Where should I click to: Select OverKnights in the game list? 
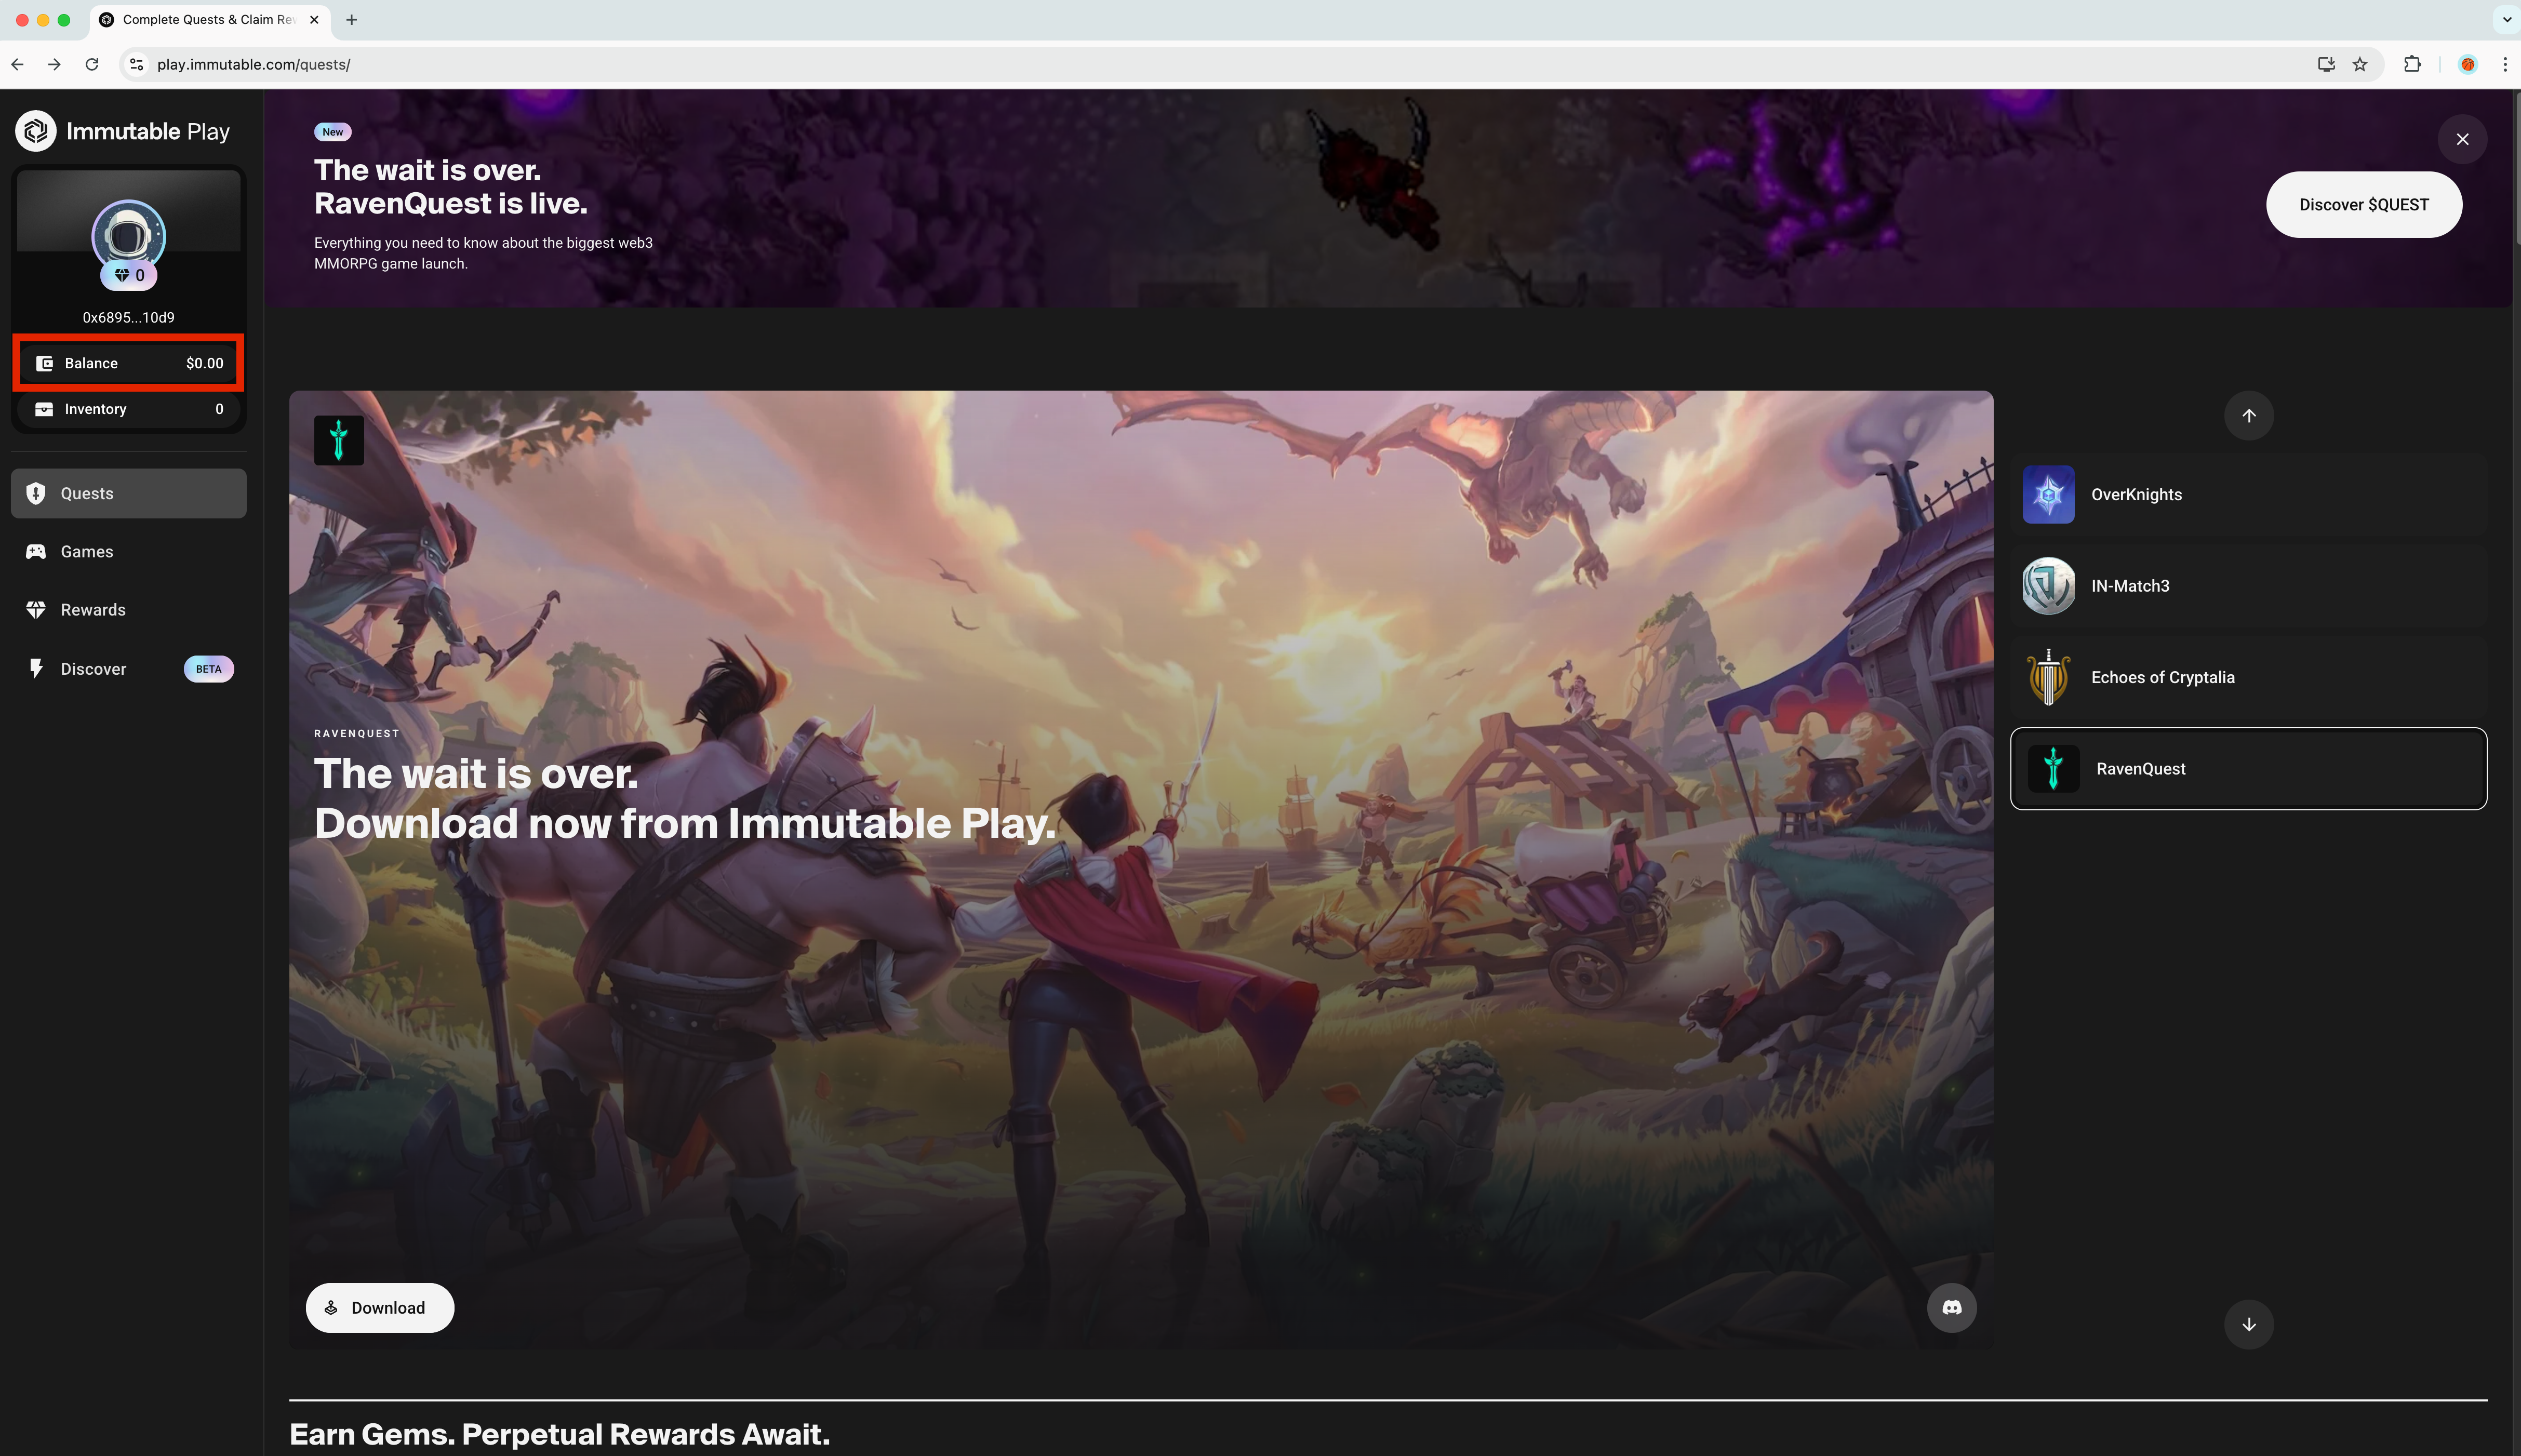[2248, 494]
